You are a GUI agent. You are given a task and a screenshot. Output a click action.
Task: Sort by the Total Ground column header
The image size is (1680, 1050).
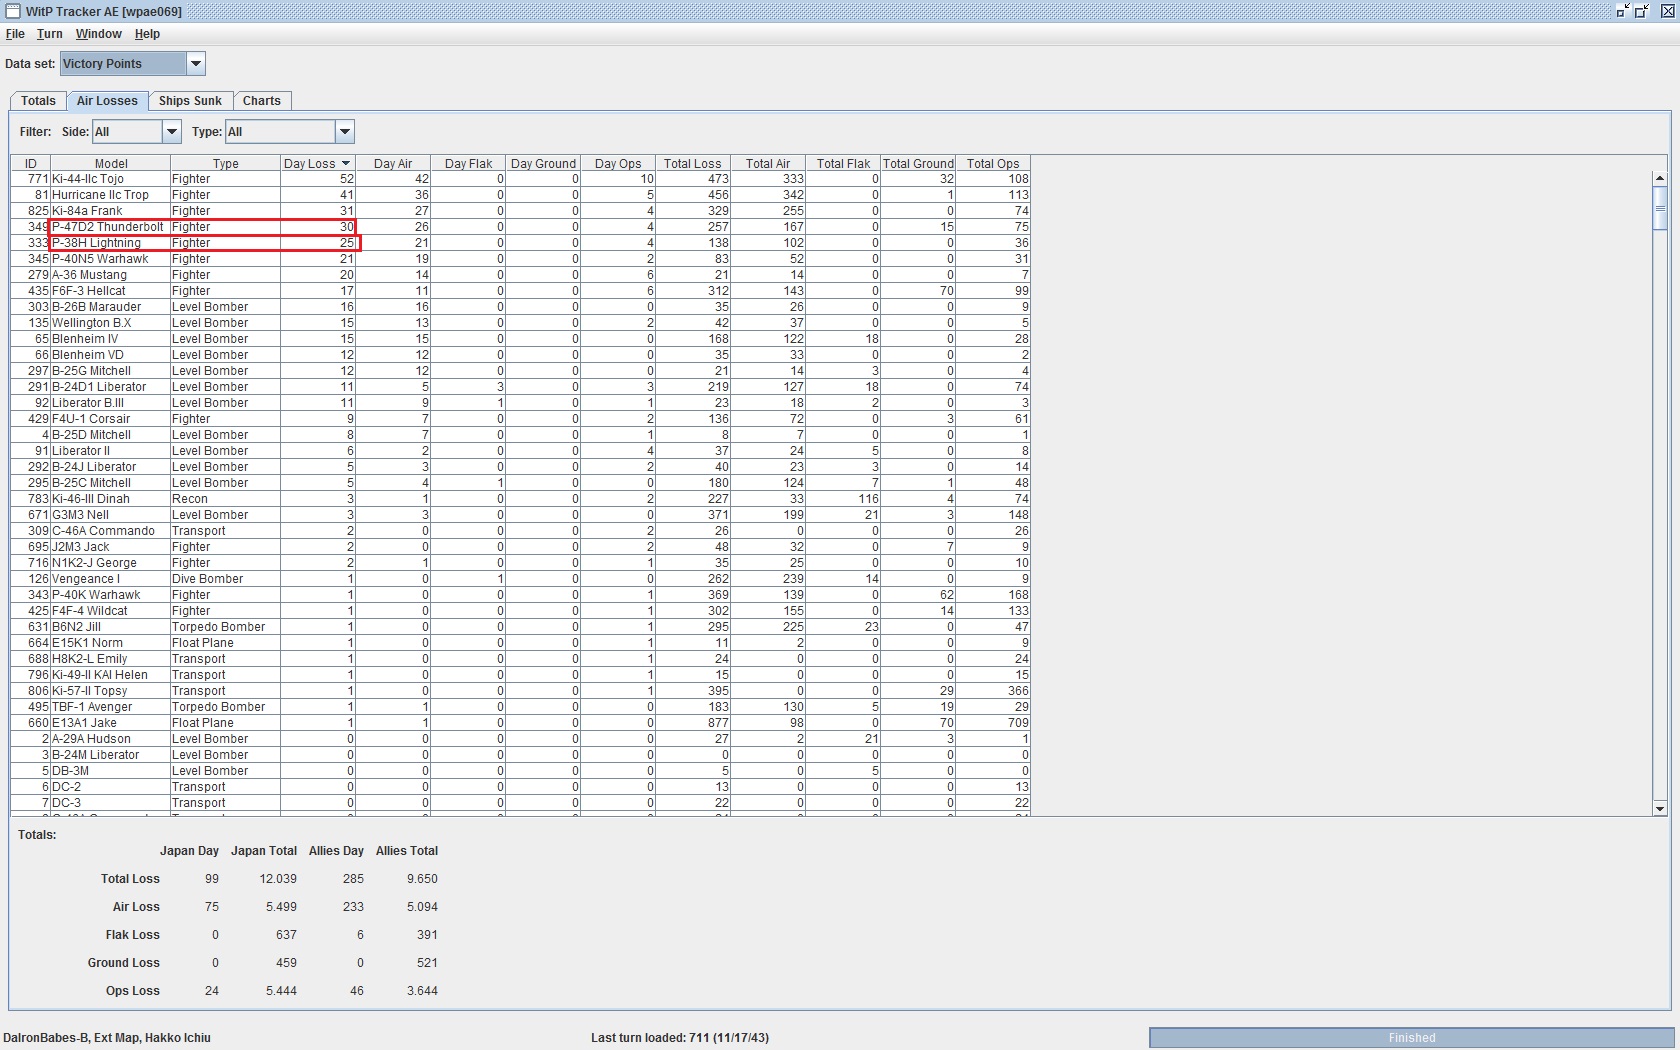(918, 164)
